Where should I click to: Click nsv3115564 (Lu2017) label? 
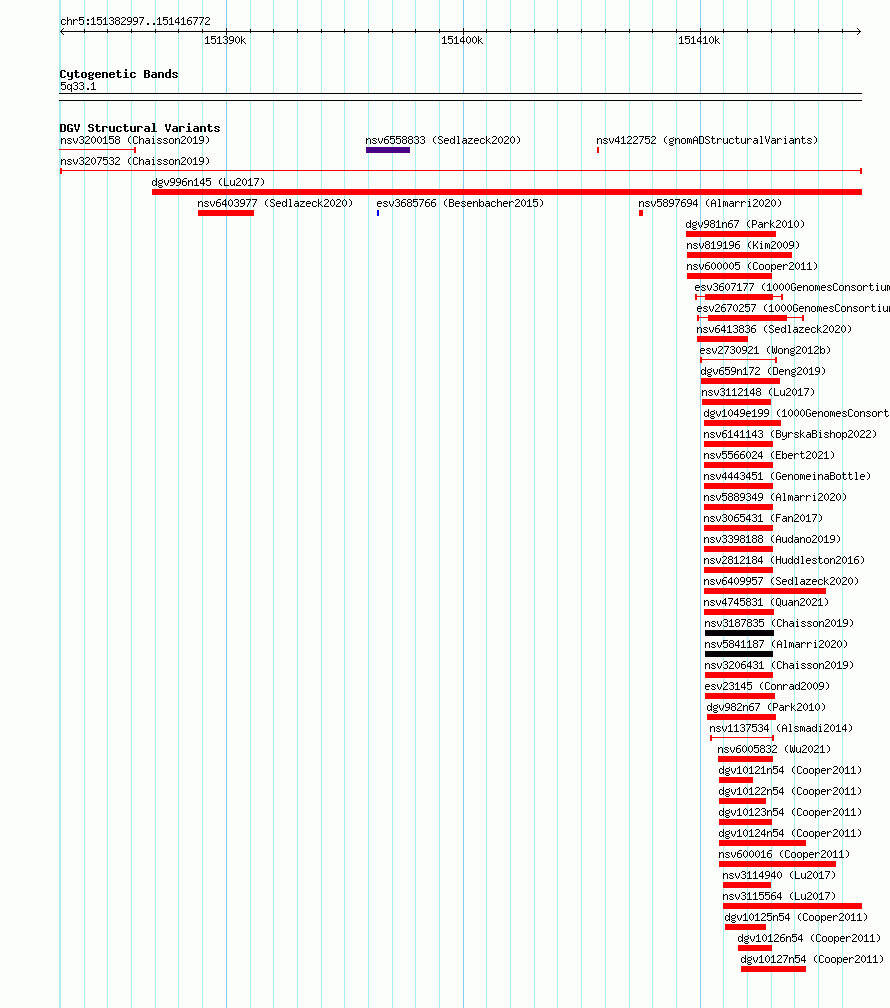click(779, 896)
